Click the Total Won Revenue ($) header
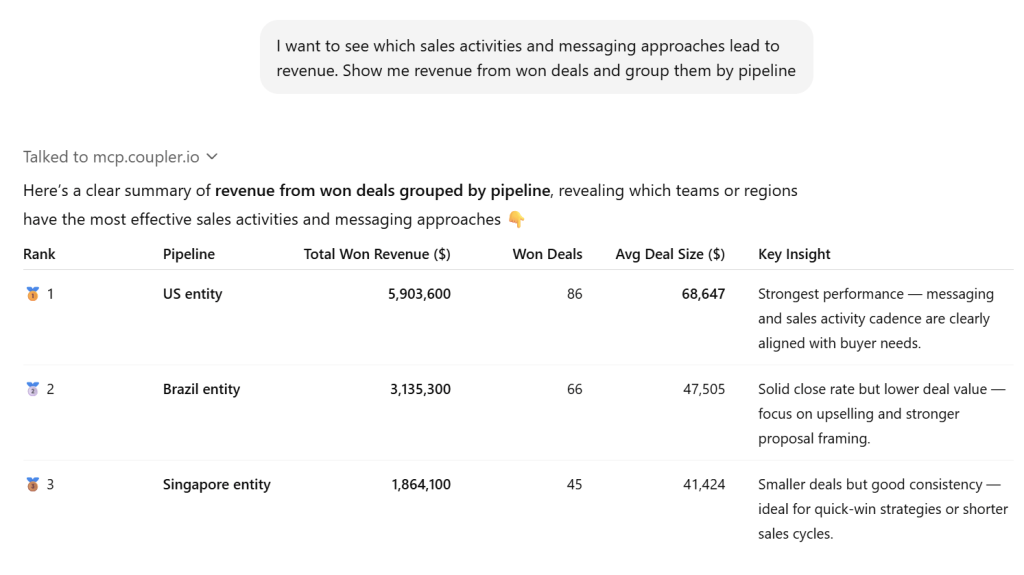This screenshot has width=1024, height=575. [377, 254]
